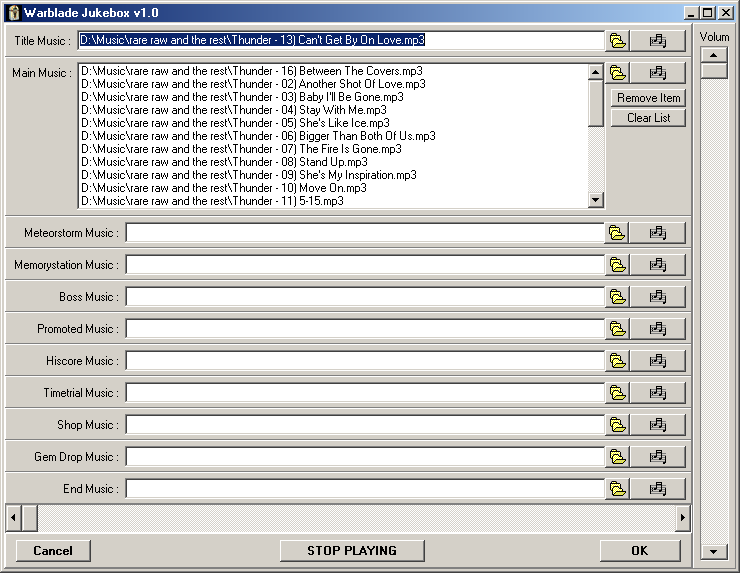Browse files for Main Music list
This screenshot has width=740, height=573.
pyautogui.click(x=618, y=73)
